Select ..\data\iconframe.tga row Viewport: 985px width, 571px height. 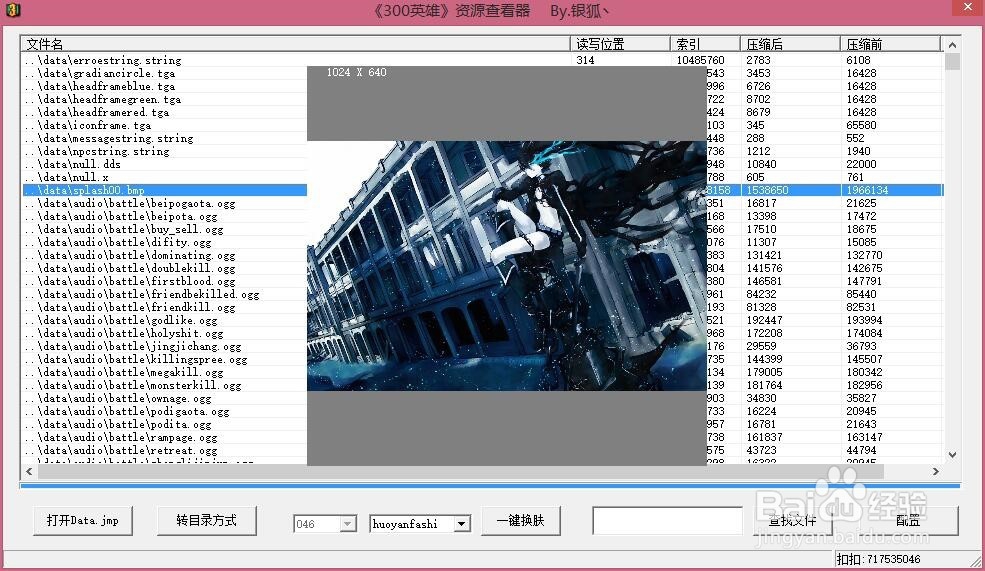165,125
